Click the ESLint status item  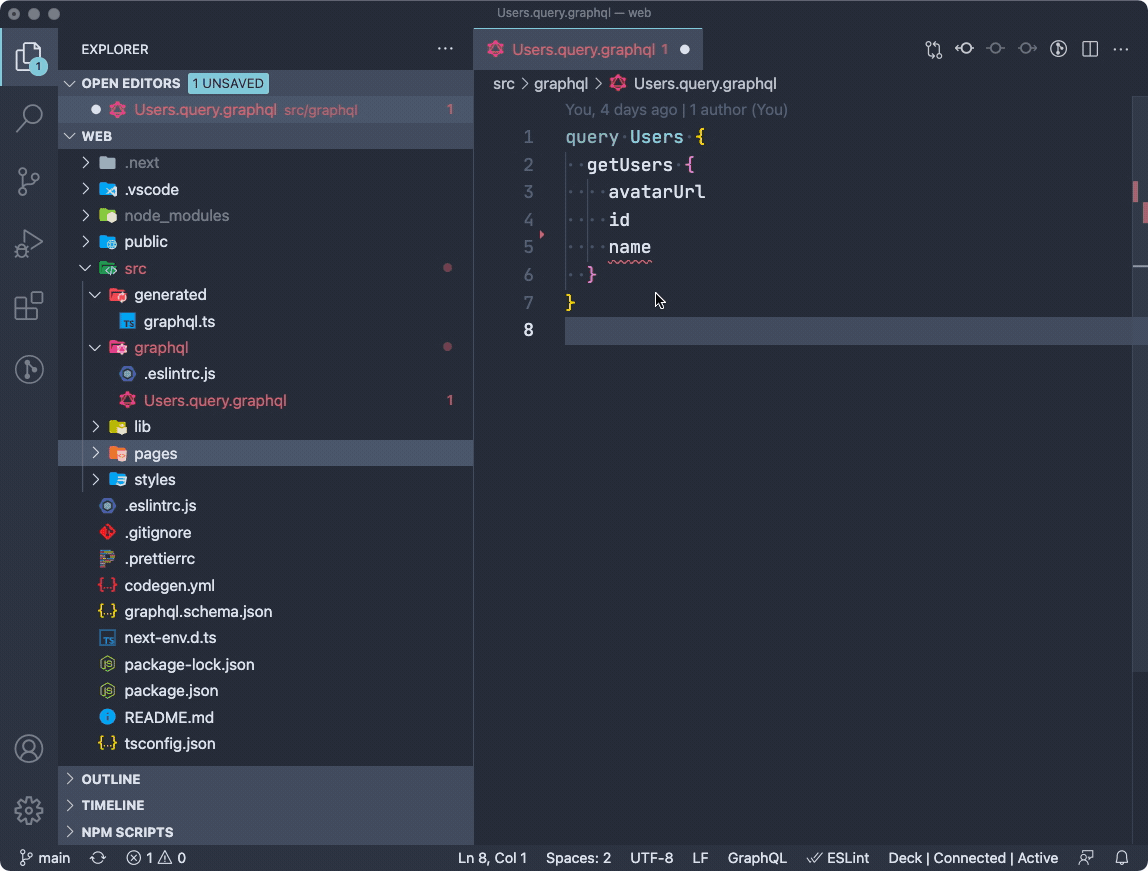(x=838, y=858)
